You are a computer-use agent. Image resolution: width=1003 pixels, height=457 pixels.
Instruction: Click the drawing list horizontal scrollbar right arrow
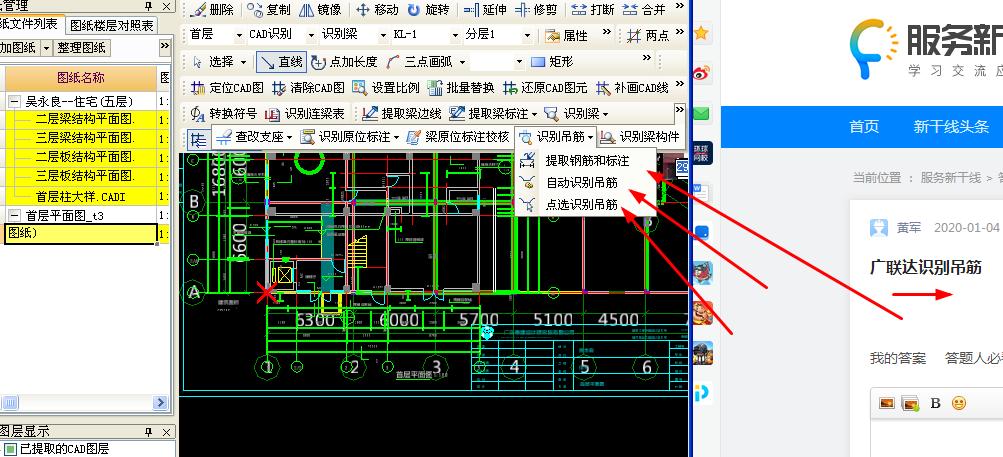pyautogui.click(x=161, y=403)
